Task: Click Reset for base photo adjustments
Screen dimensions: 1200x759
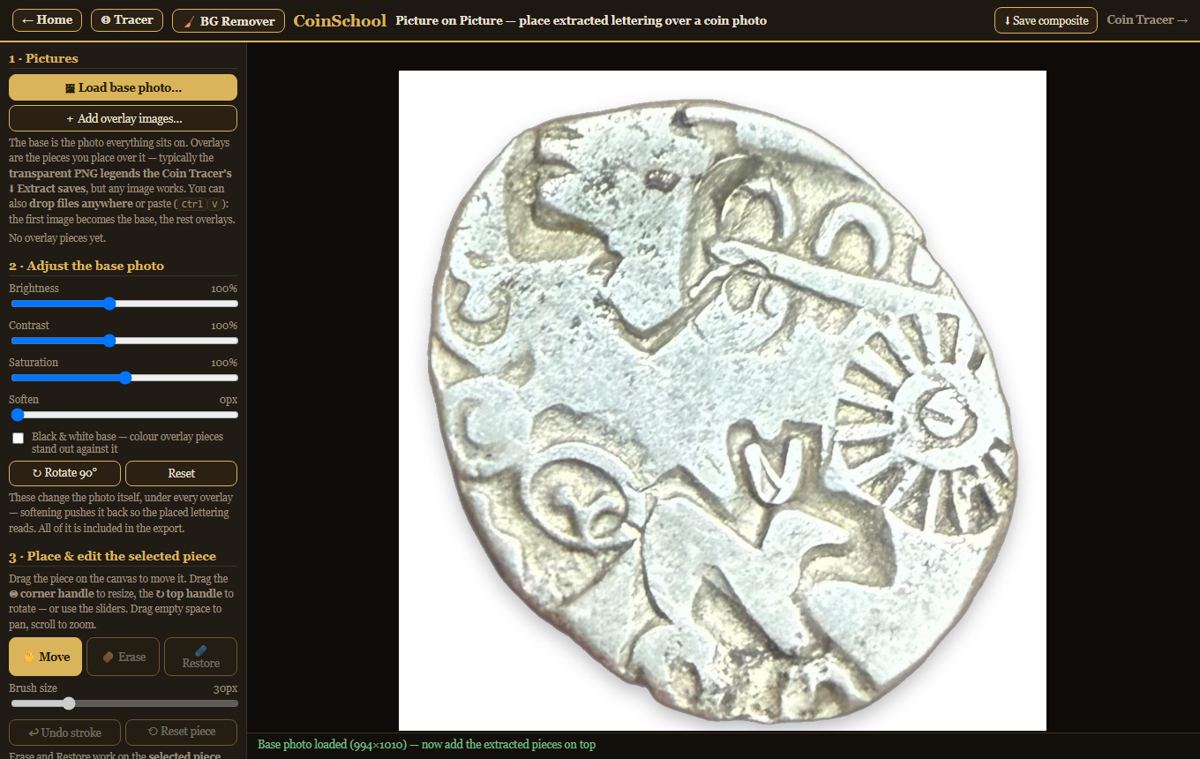Action: 181,473
